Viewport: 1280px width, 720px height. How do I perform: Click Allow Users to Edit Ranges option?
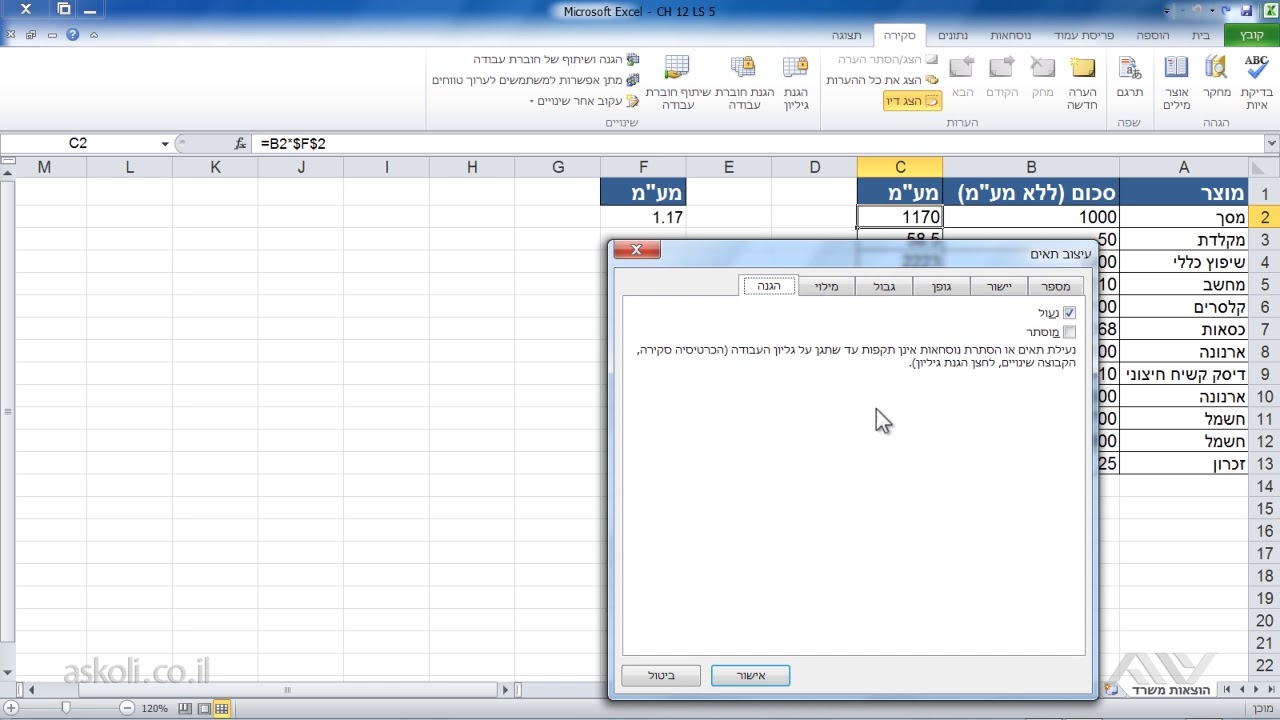click(536, 80)
